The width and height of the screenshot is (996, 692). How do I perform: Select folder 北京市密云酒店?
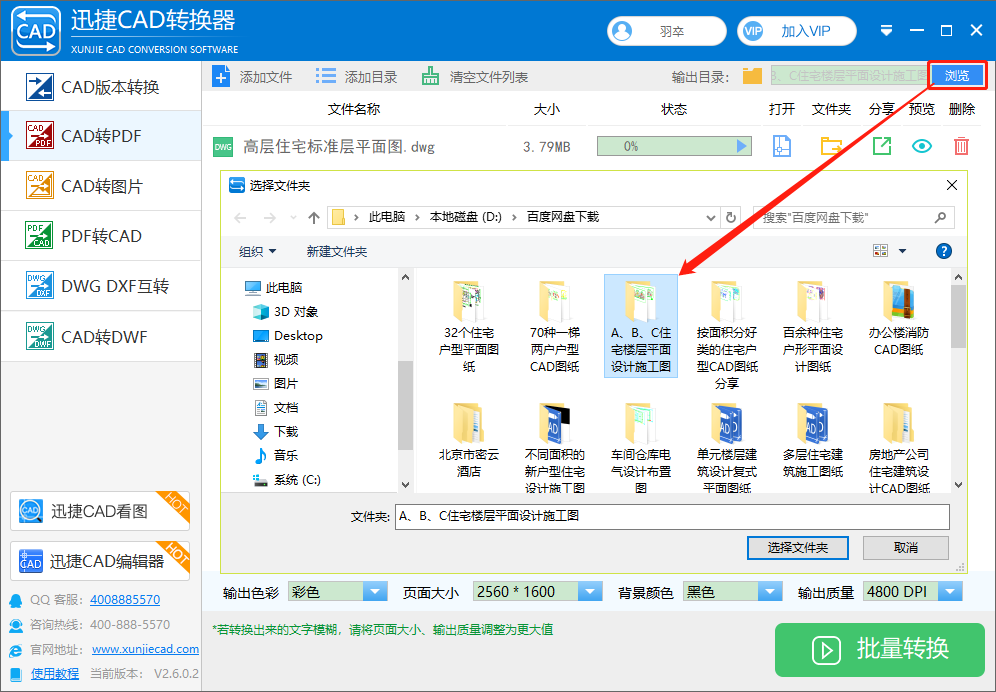[x=469, y=440]
